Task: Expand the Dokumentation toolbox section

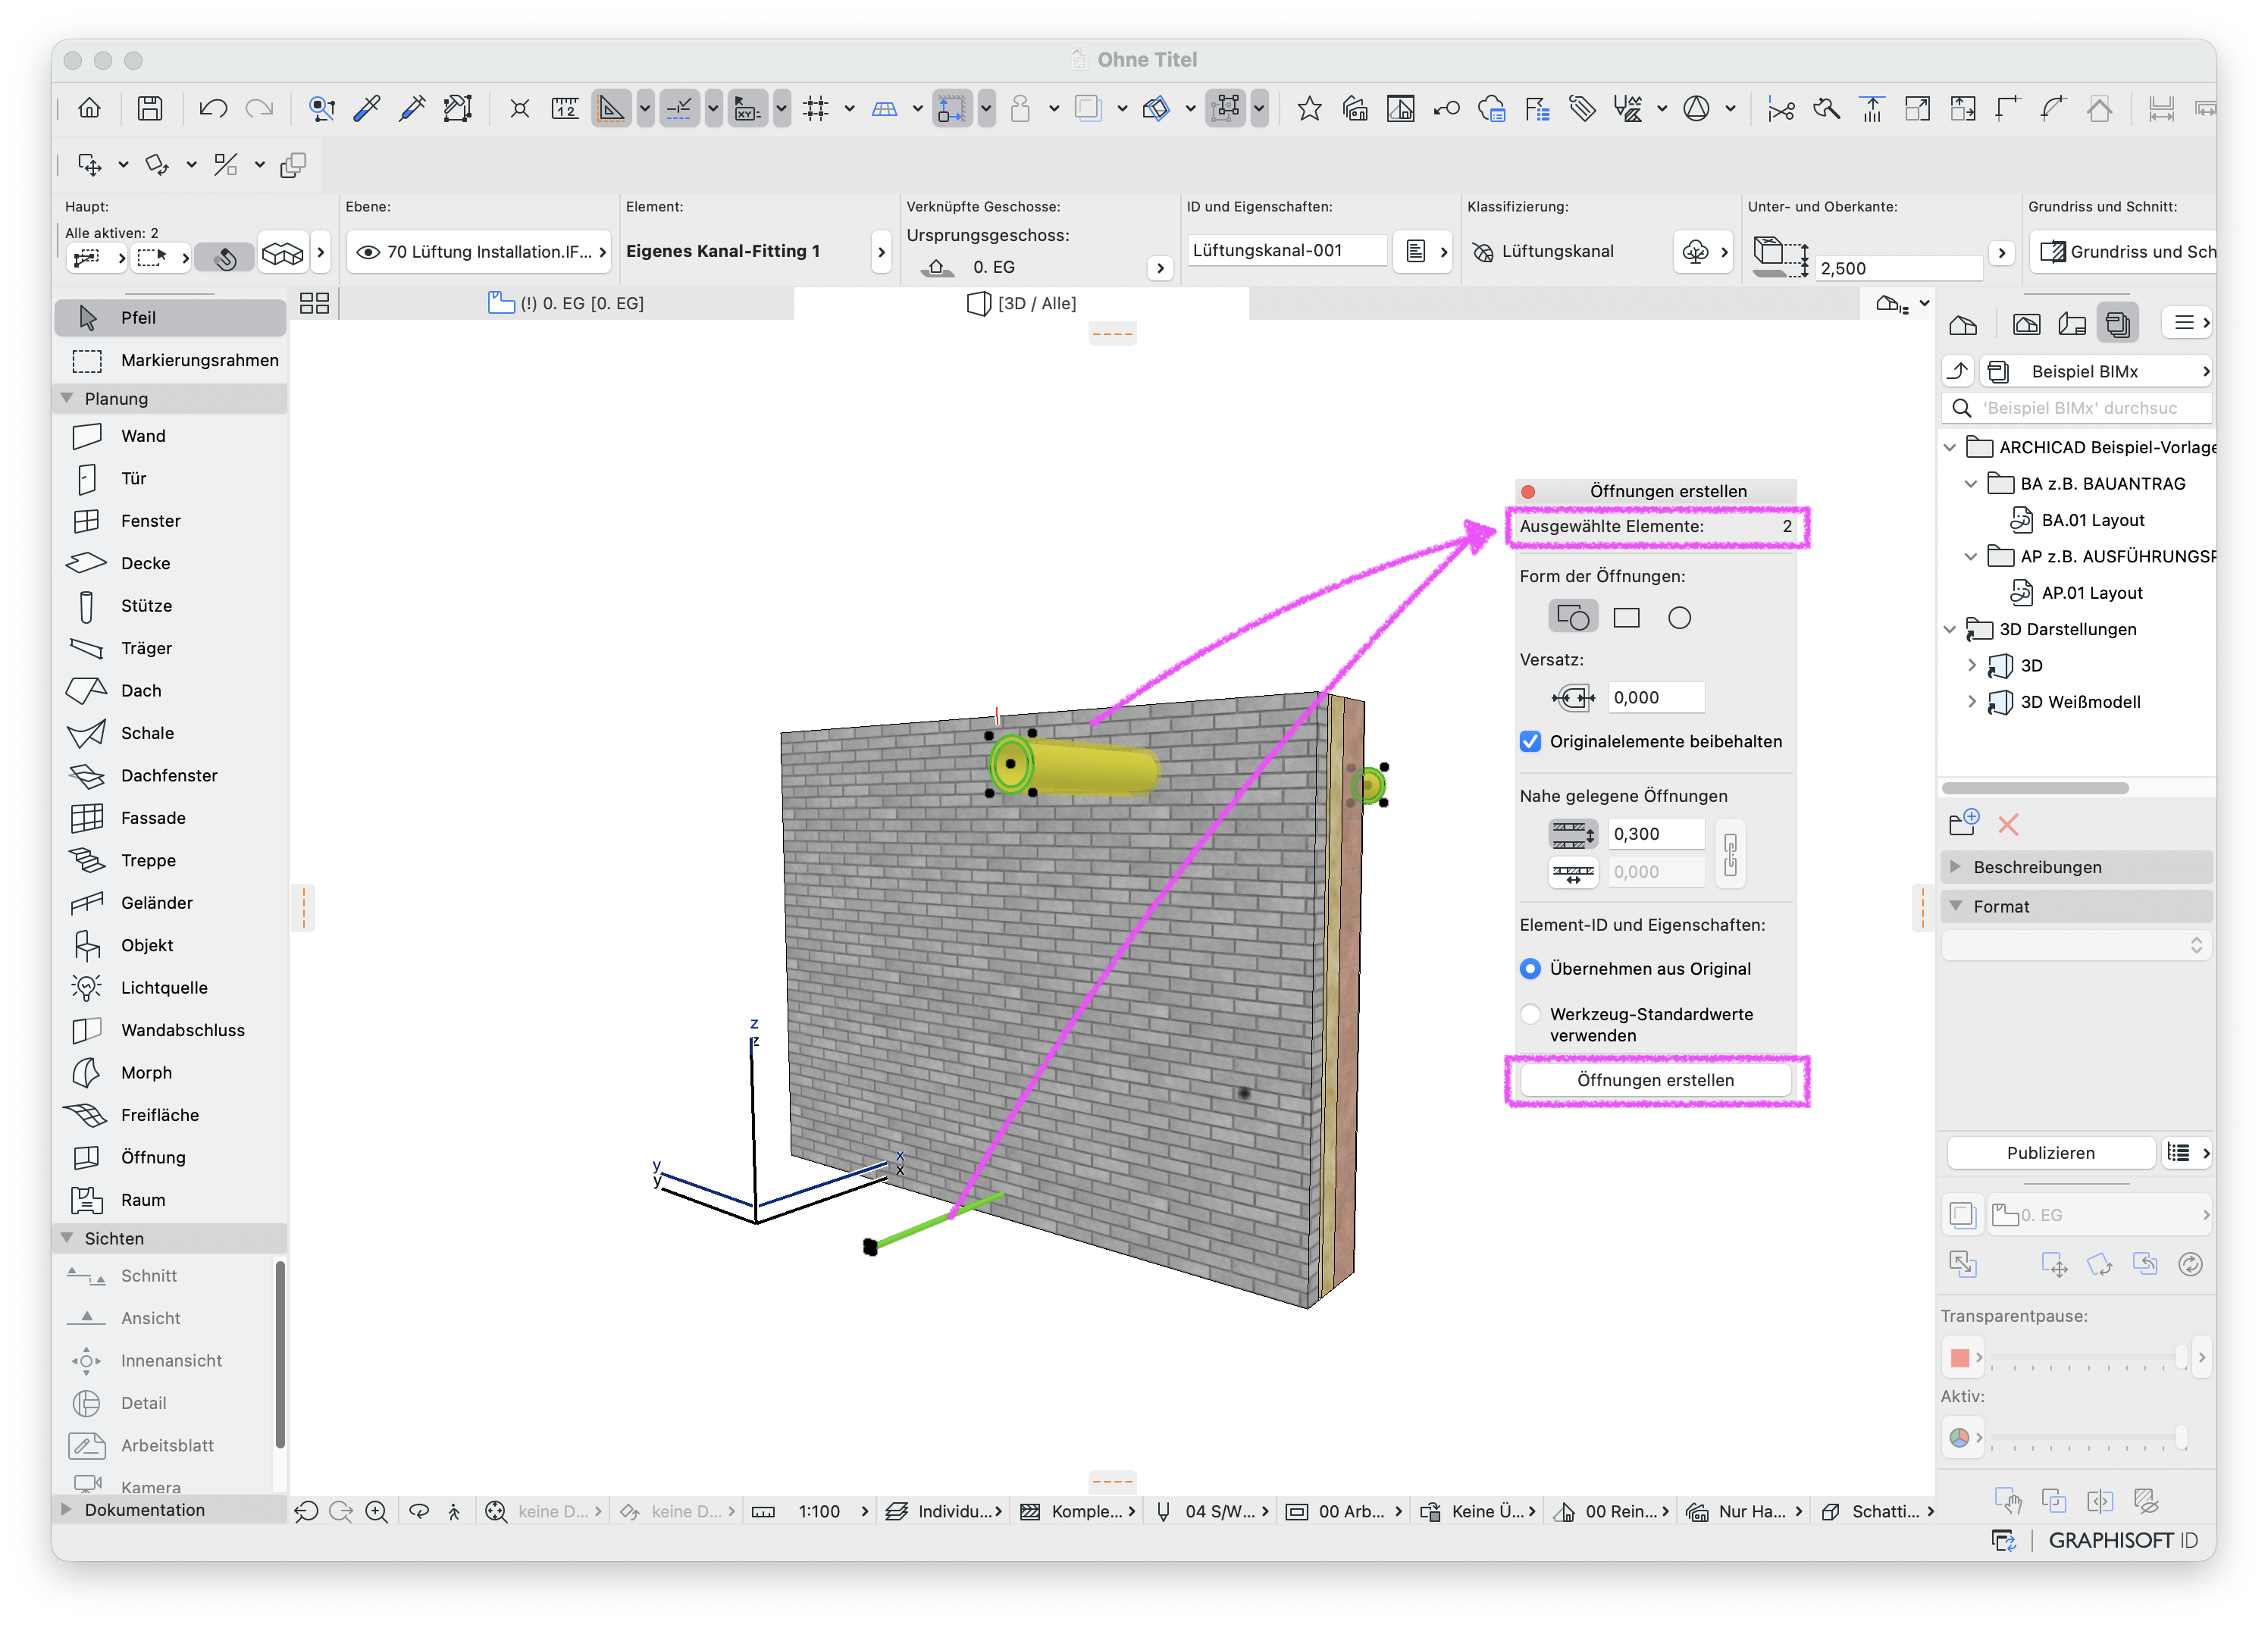Action: coord(67,1510)
